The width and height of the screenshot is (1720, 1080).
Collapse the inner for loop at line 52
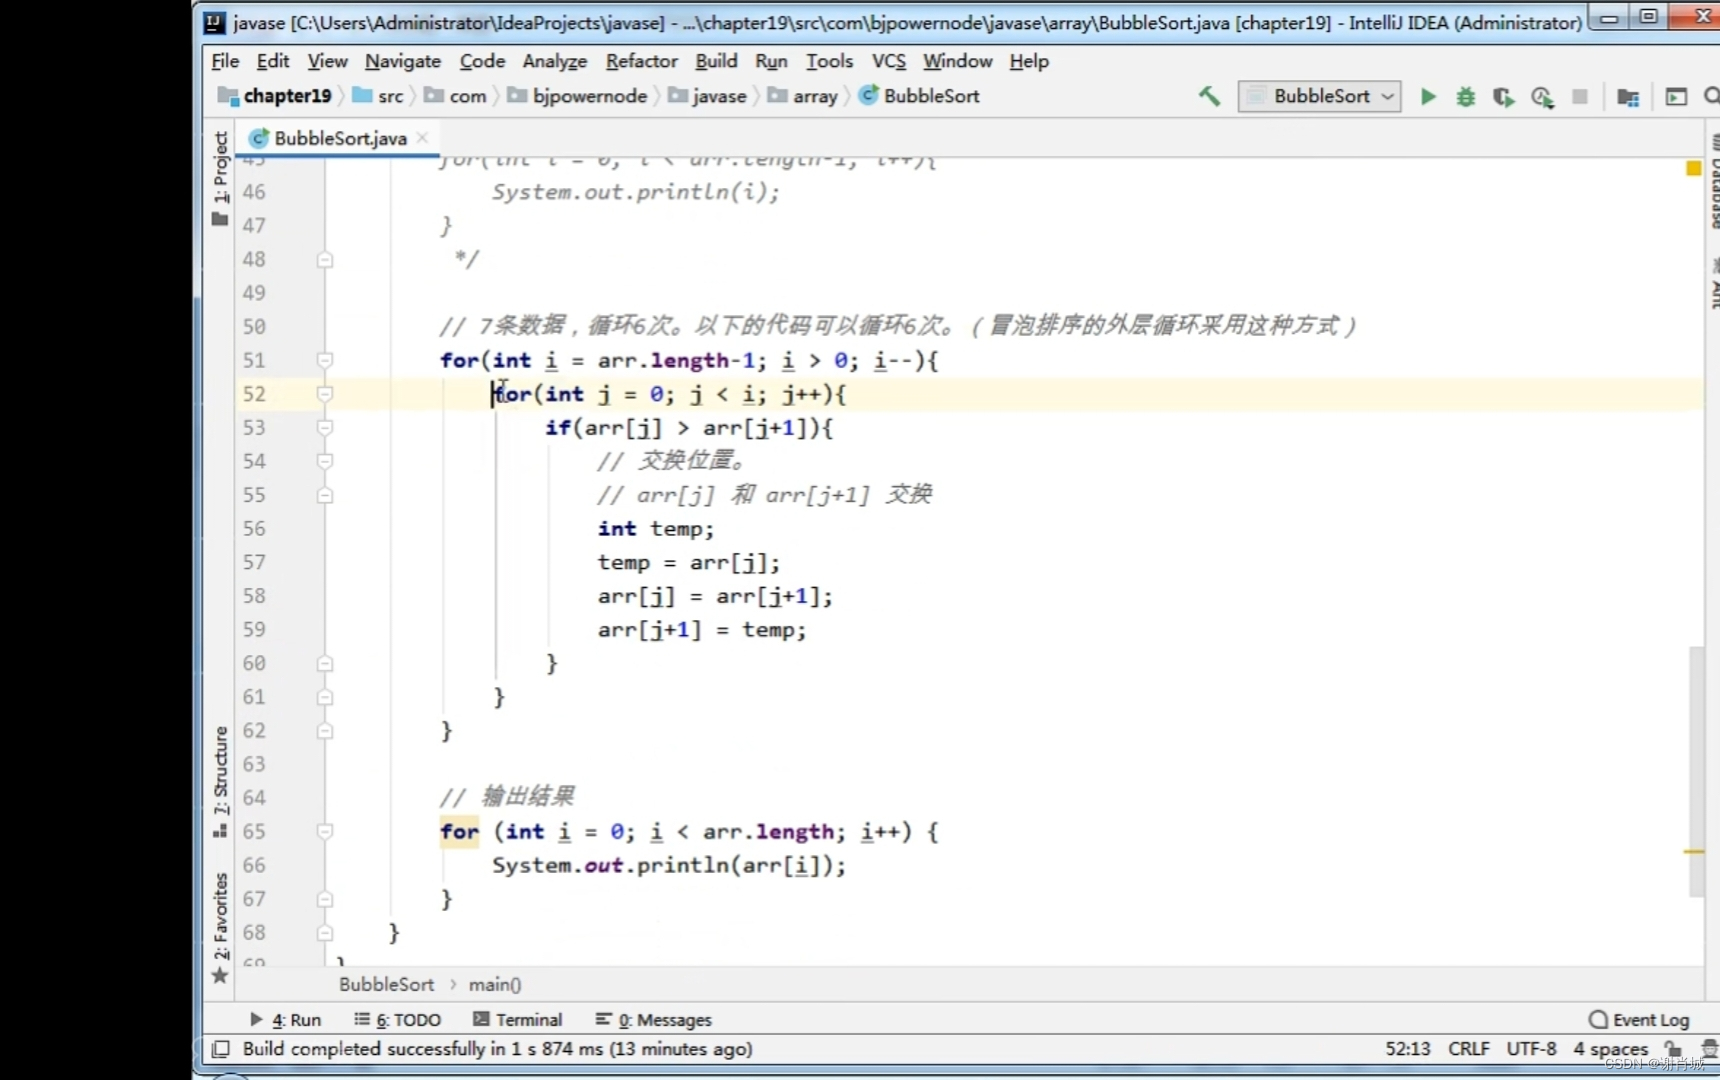pos(325,394)
